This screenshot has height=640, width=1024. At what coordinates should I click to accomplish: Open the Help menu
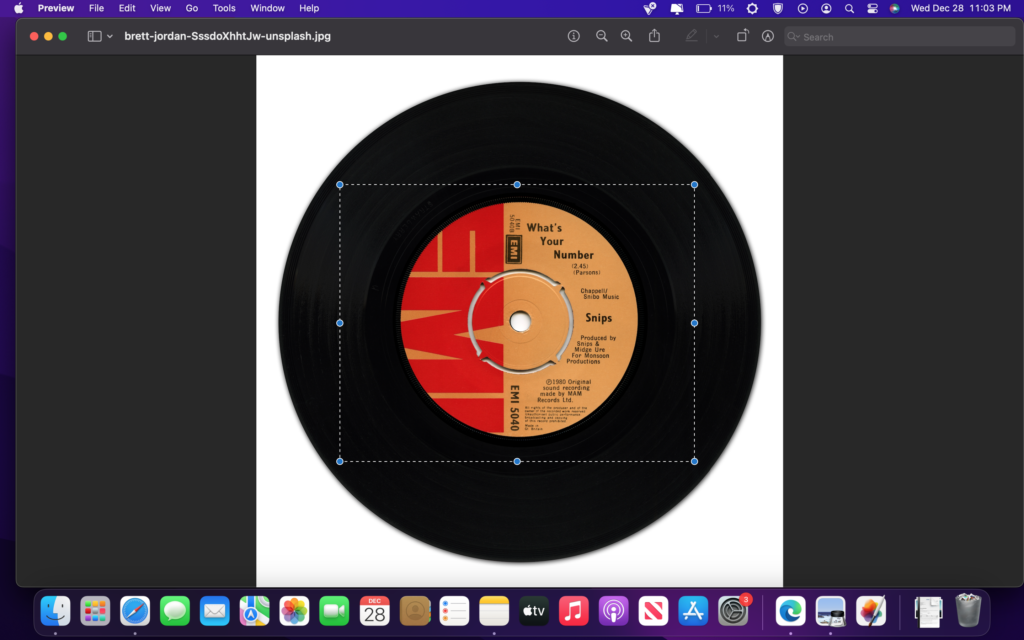point(309,8)
